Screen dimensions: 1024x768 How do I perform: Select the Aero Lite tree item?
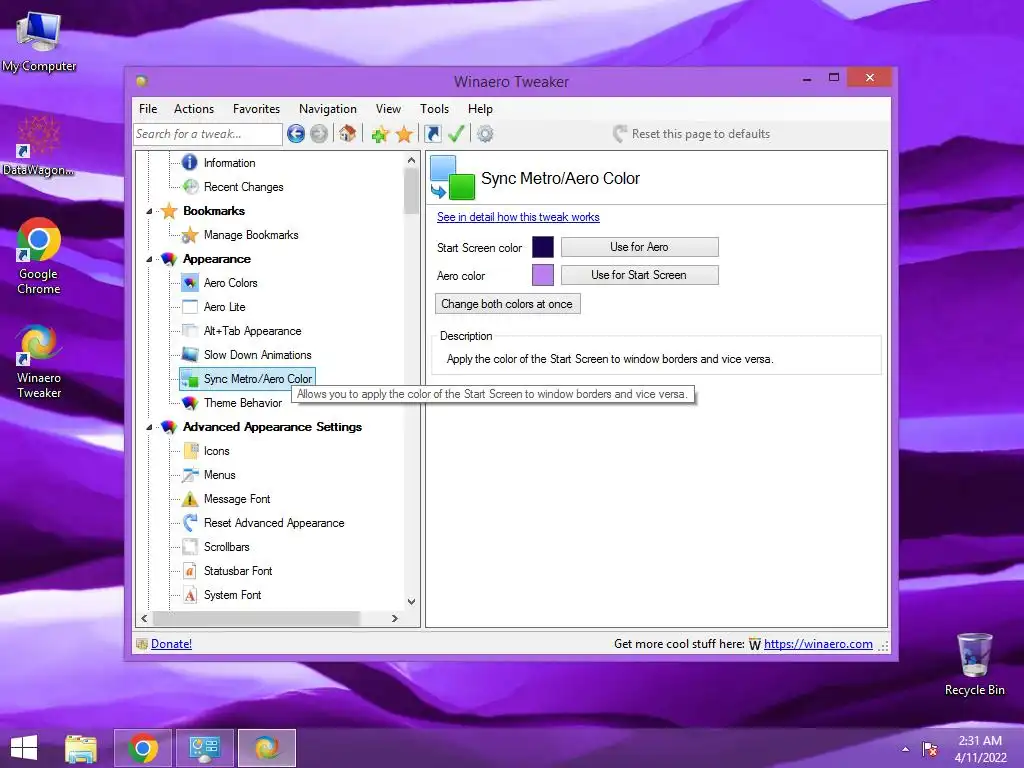point(225,307)
